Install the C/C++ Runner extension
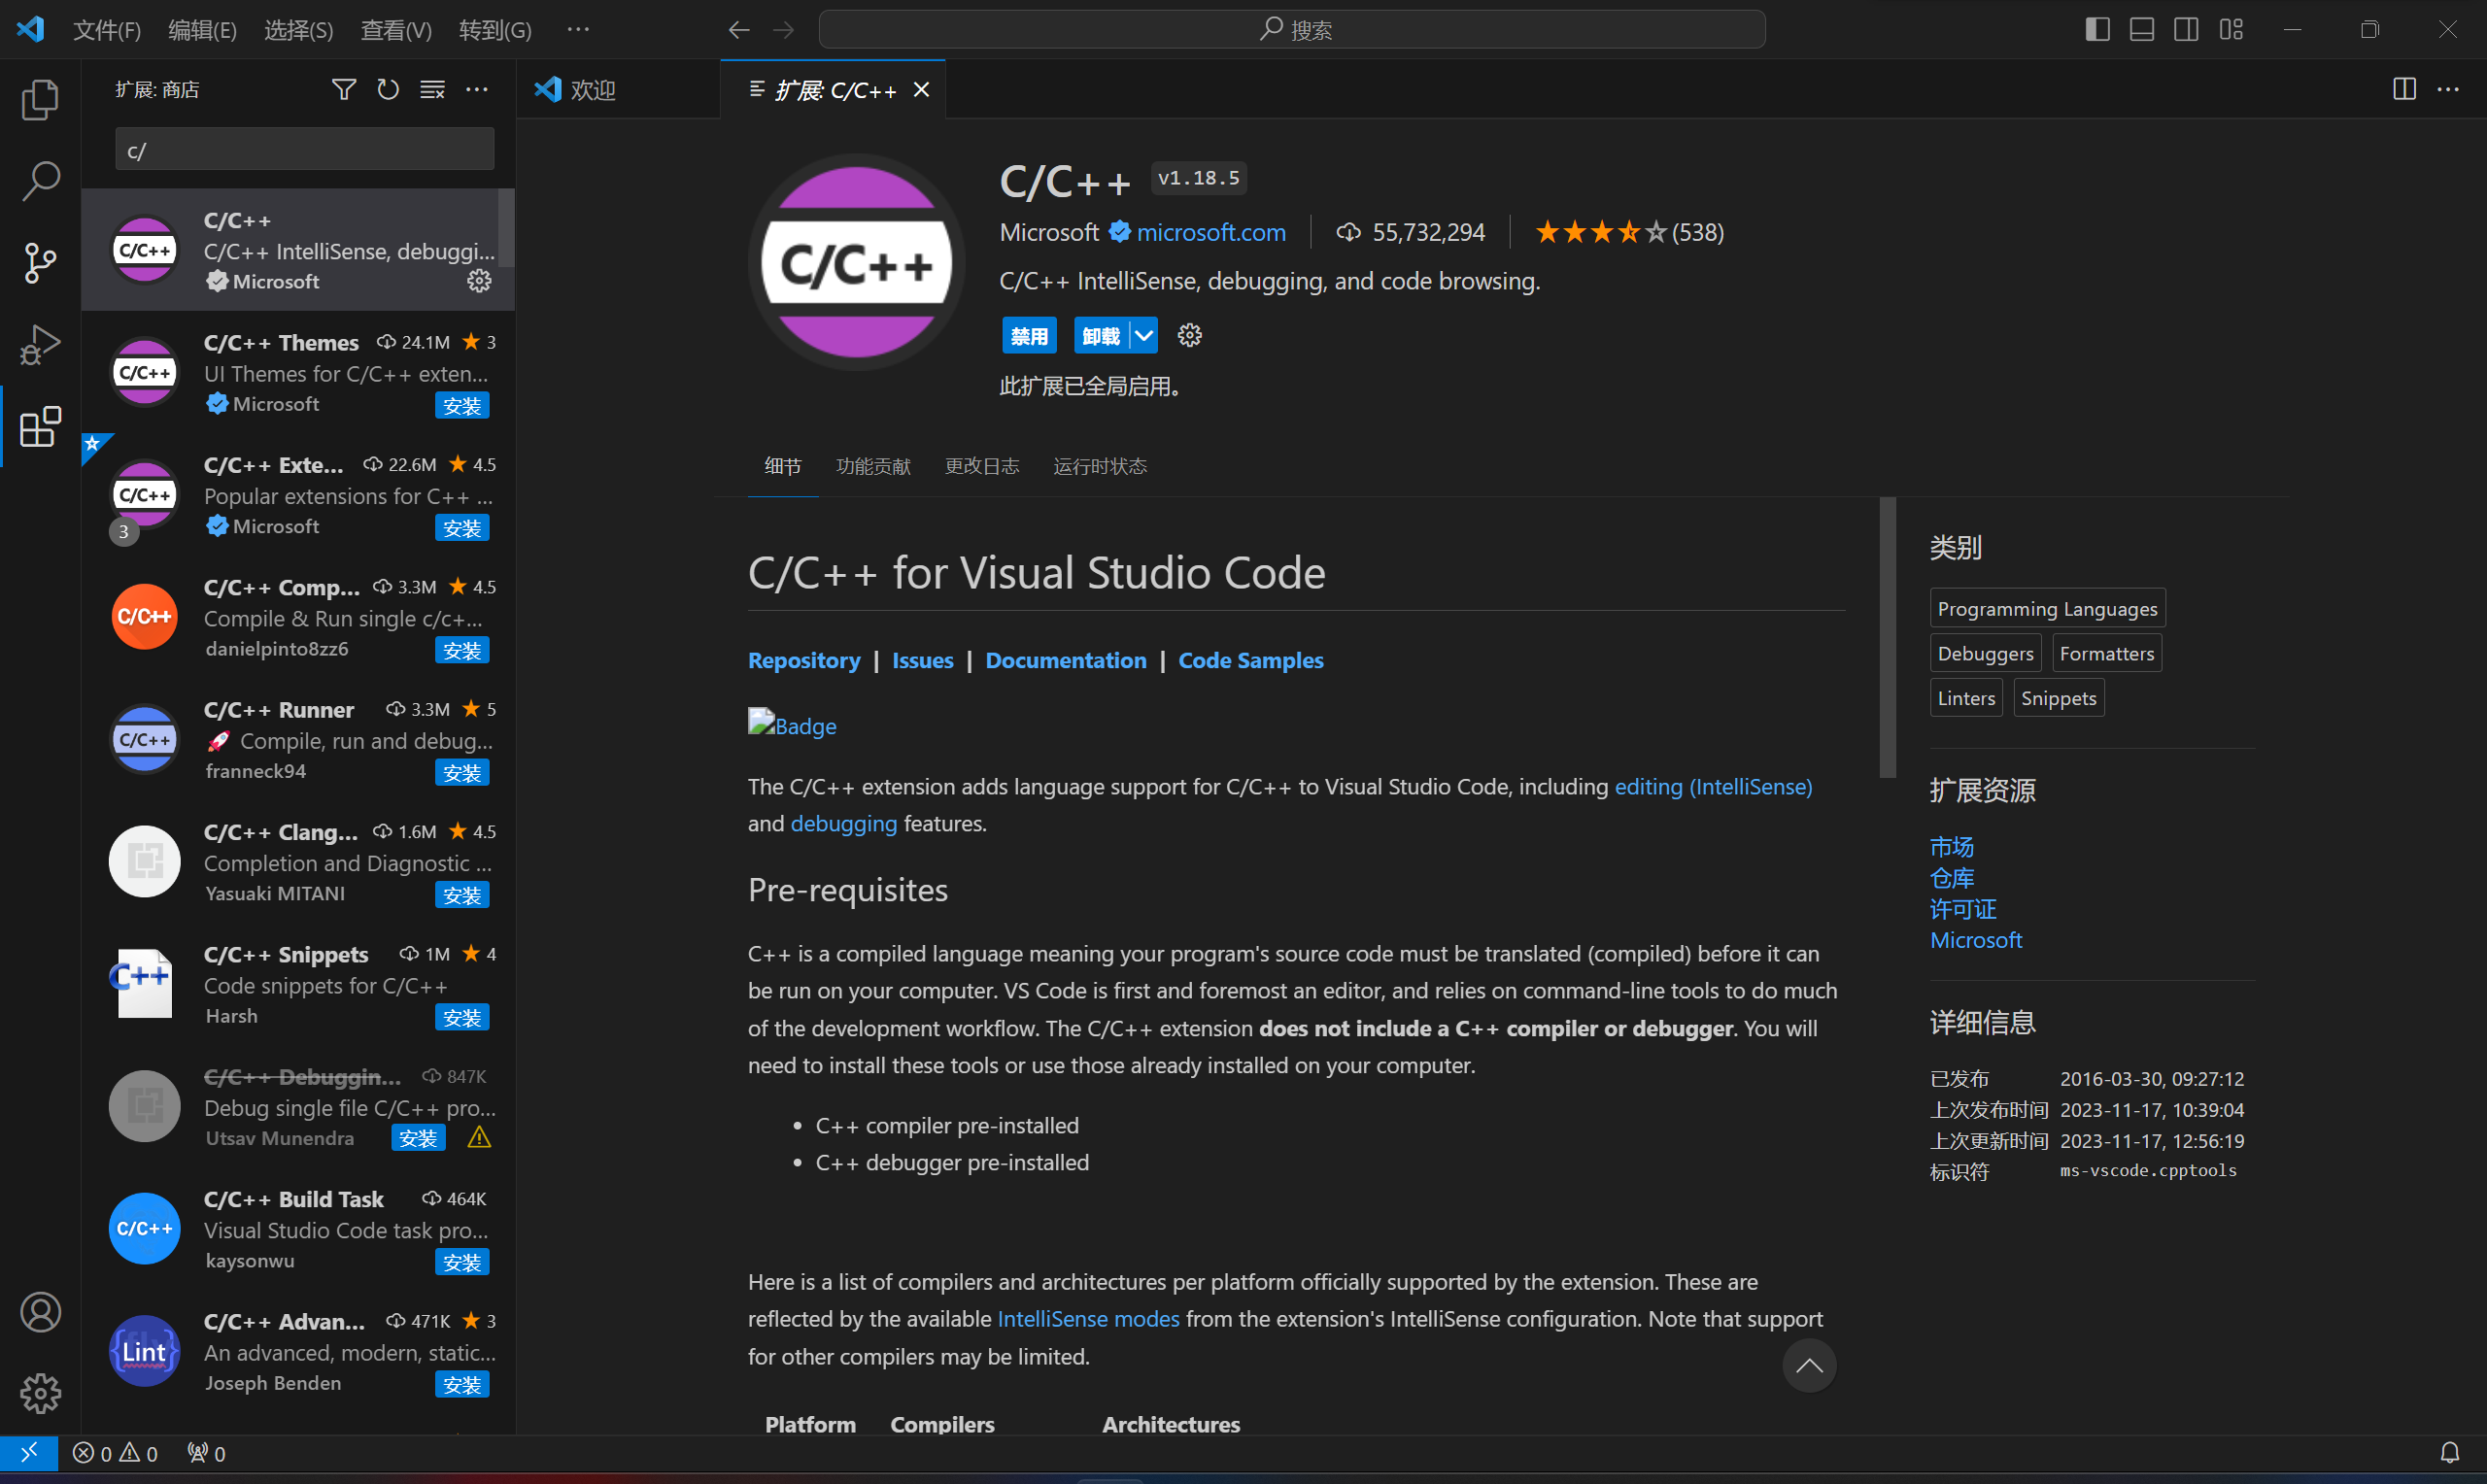The height and width of the screenshot is (1484, 2487). tap(462, 772)
